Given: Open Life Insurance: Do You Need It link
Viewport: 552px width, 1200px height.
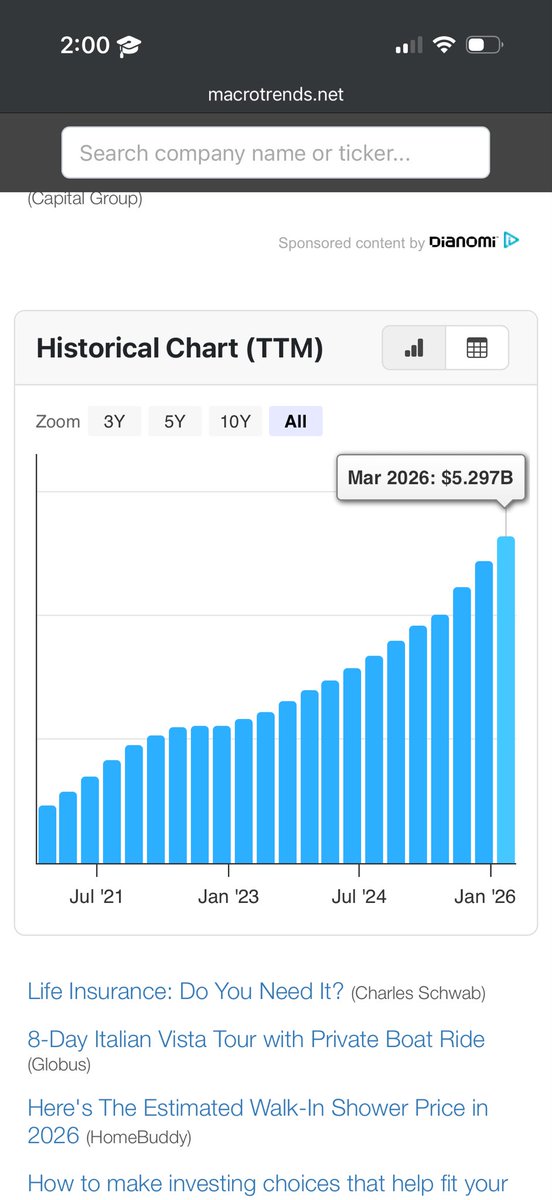Looking at the screenshot, I should (186, 991).
